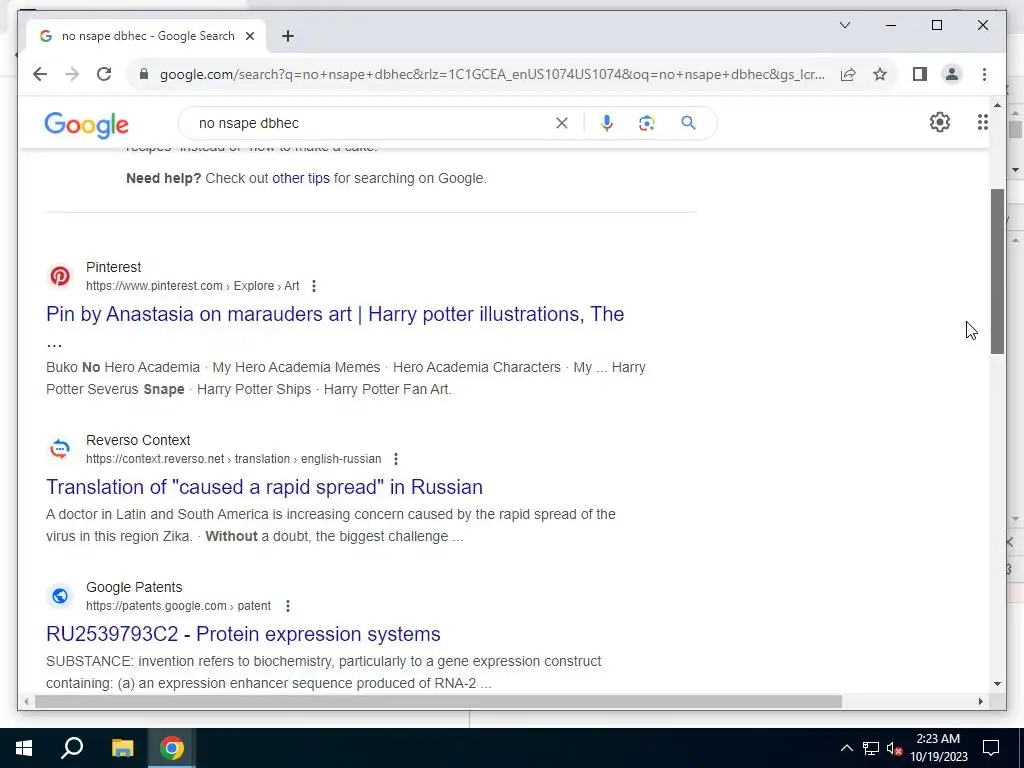Open a new tab with the plus button
The image size is (1024, 768).
(288, 36)
